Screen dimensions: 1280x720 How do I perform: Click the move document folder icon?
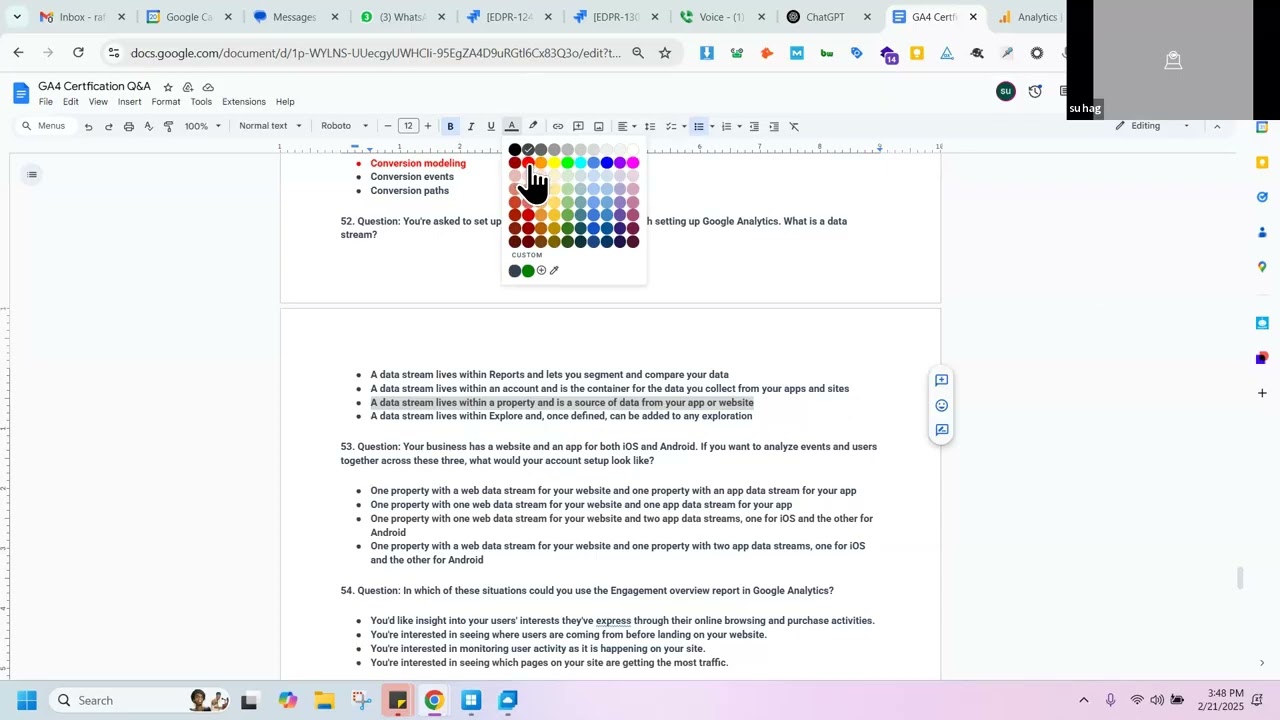pos(188,87)
